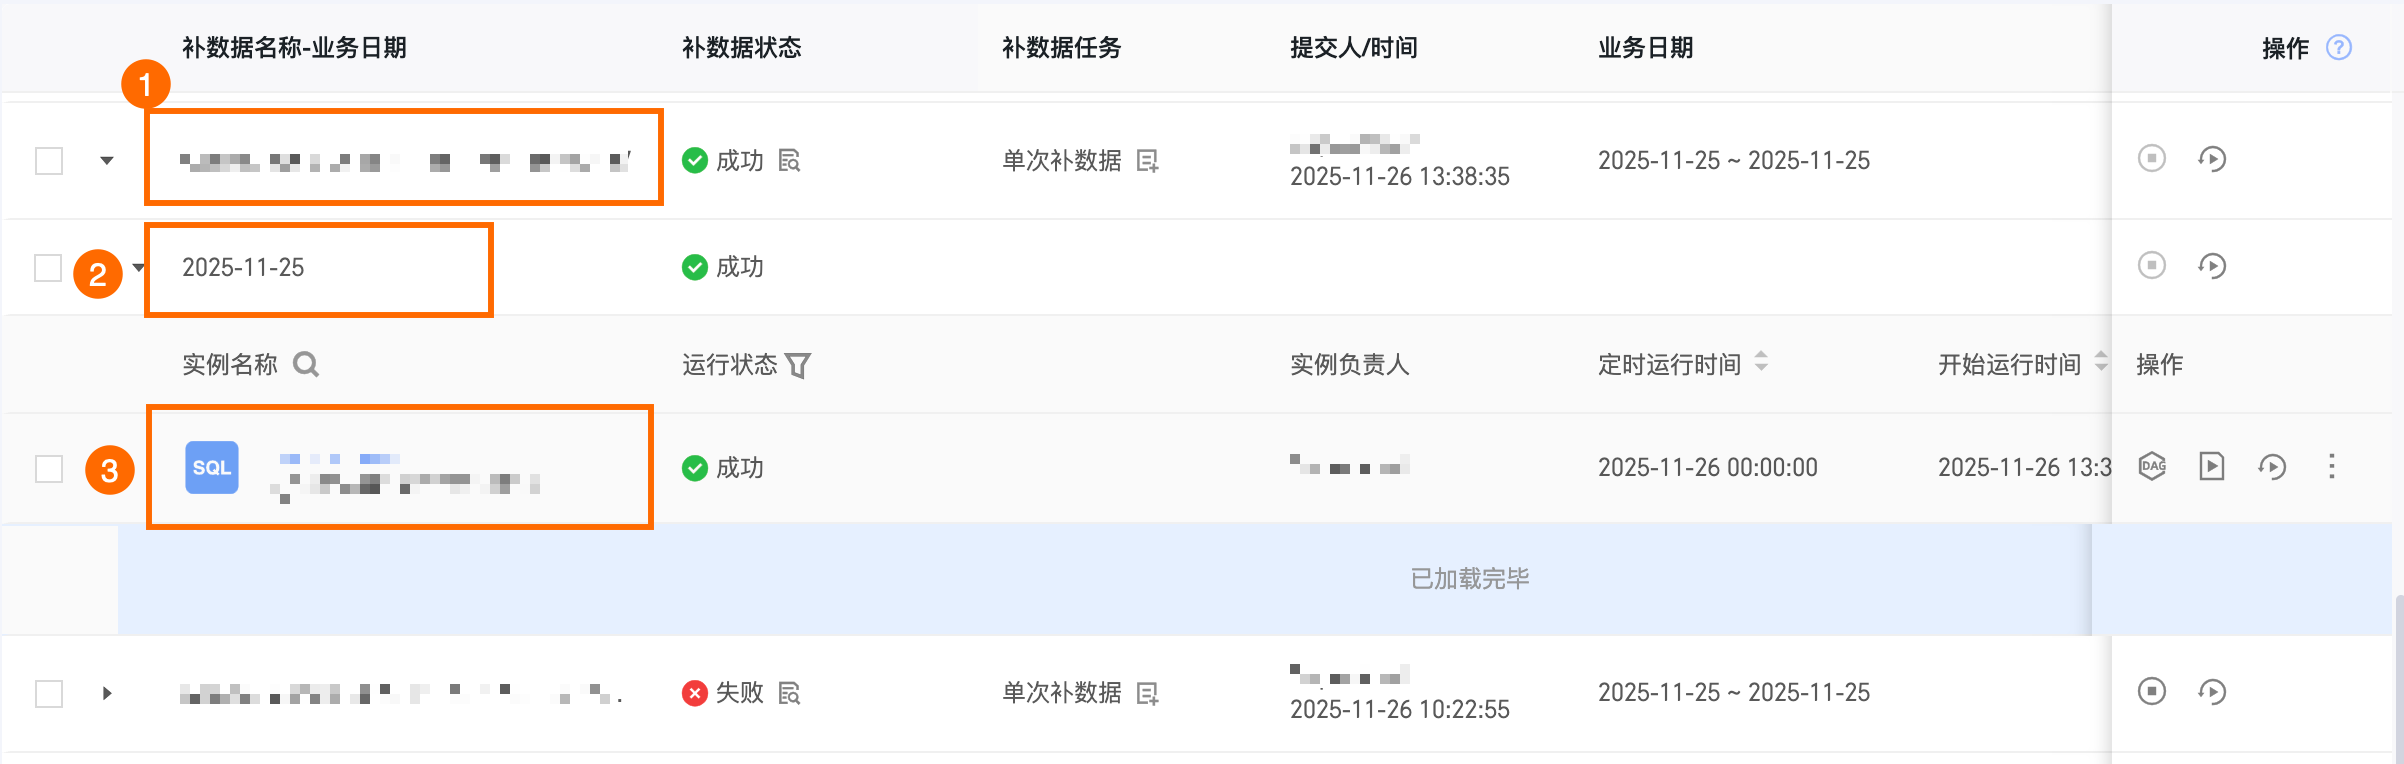Open task details icon beside first 单次补数据
2404x764 pixels.
coord(1147,161)
